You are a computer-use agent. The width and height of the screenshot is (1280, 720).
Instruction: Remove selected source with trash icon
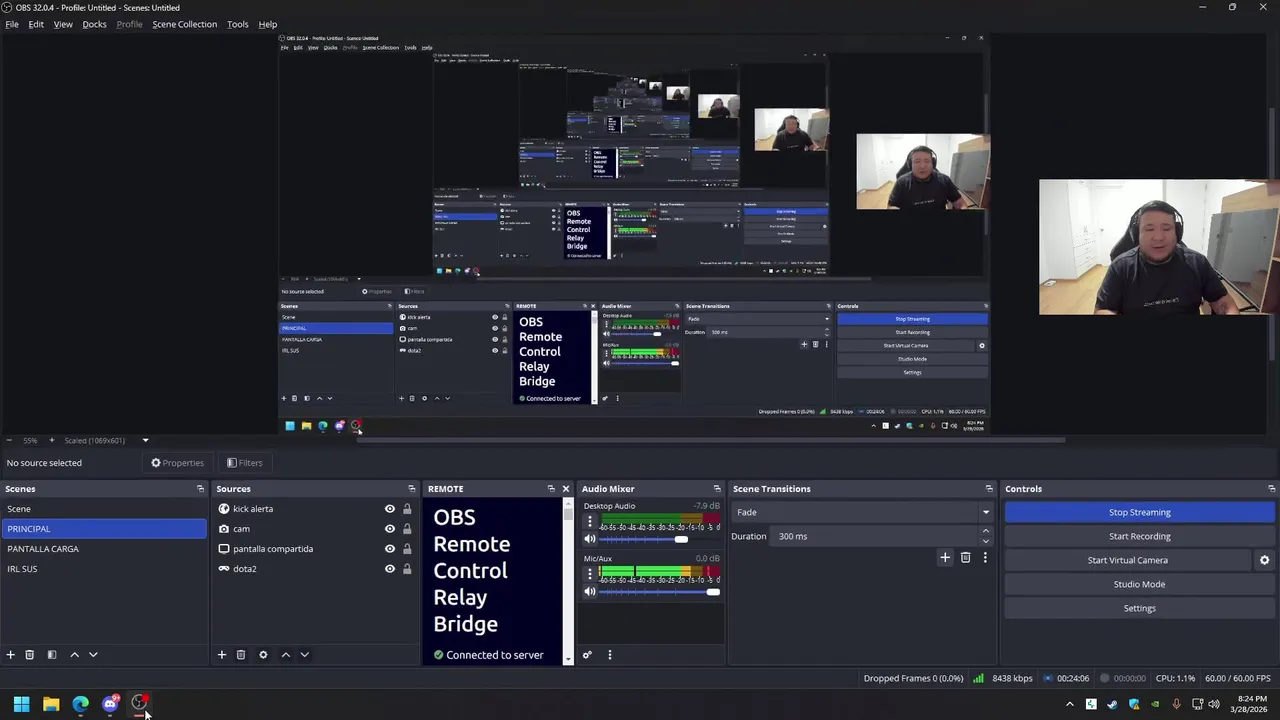[241, 655]
